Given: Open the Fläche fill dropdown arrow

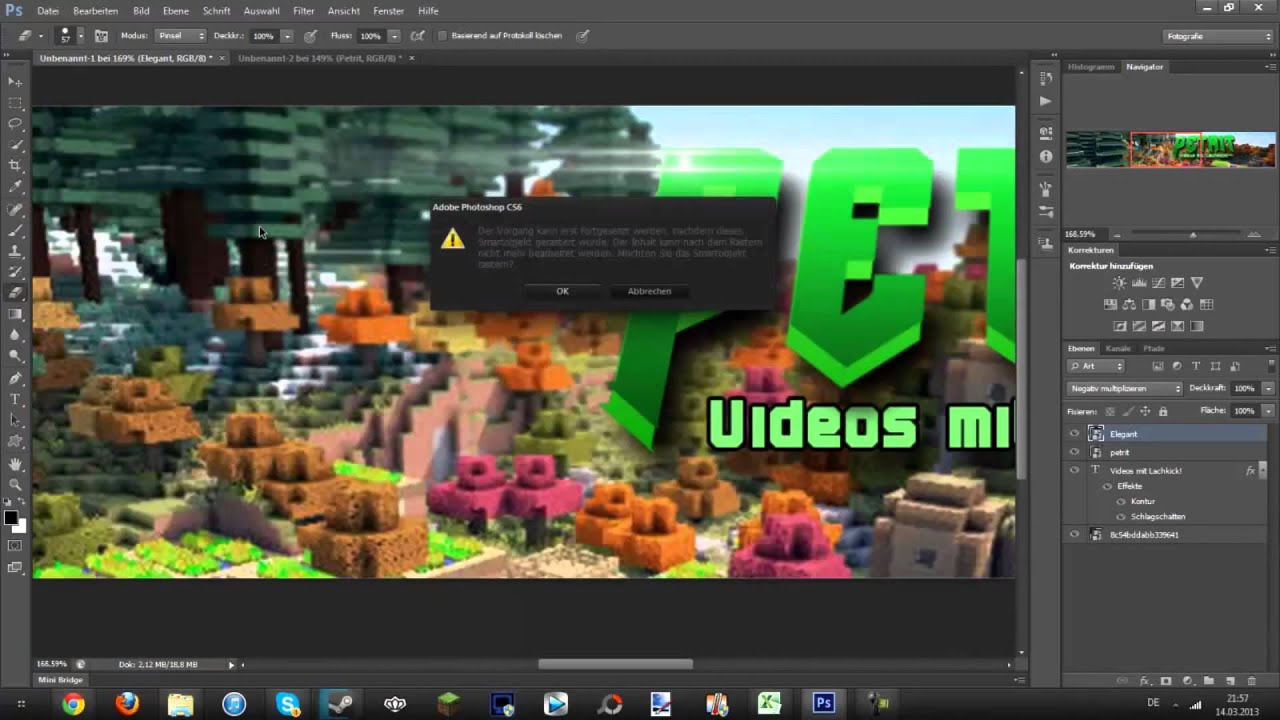Looking at the screenshot, I should click(1268, 411).
